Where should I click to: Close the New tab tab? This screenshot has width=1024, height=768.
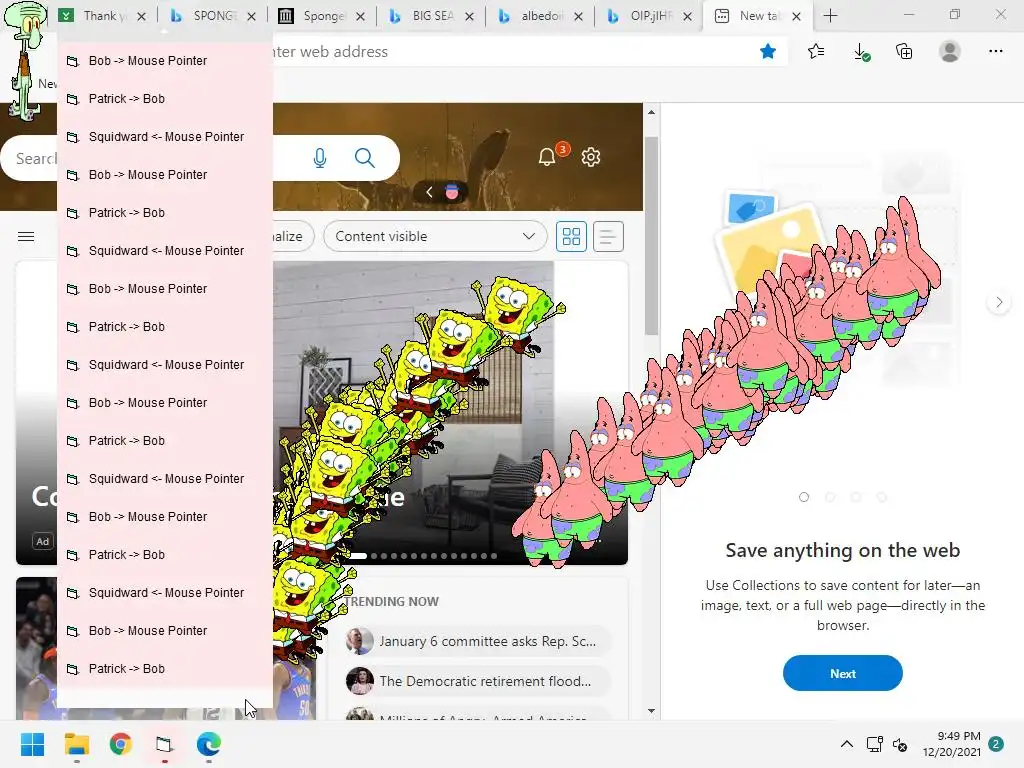[x=796, y=16]
